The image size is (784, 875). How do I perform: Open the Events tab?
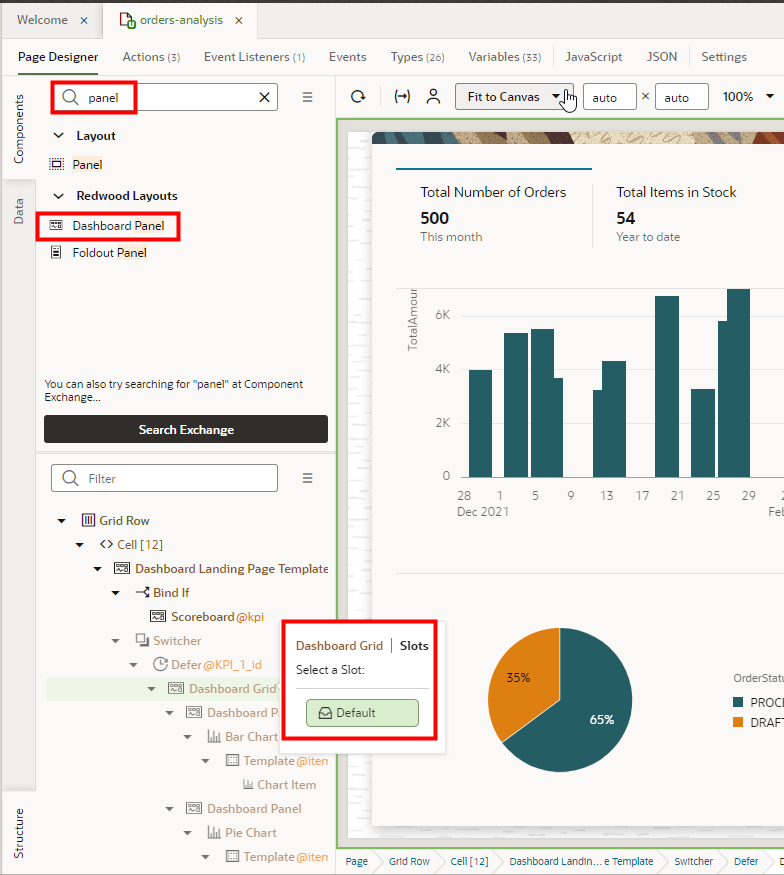pyautogui.click(x=348, y=57)
